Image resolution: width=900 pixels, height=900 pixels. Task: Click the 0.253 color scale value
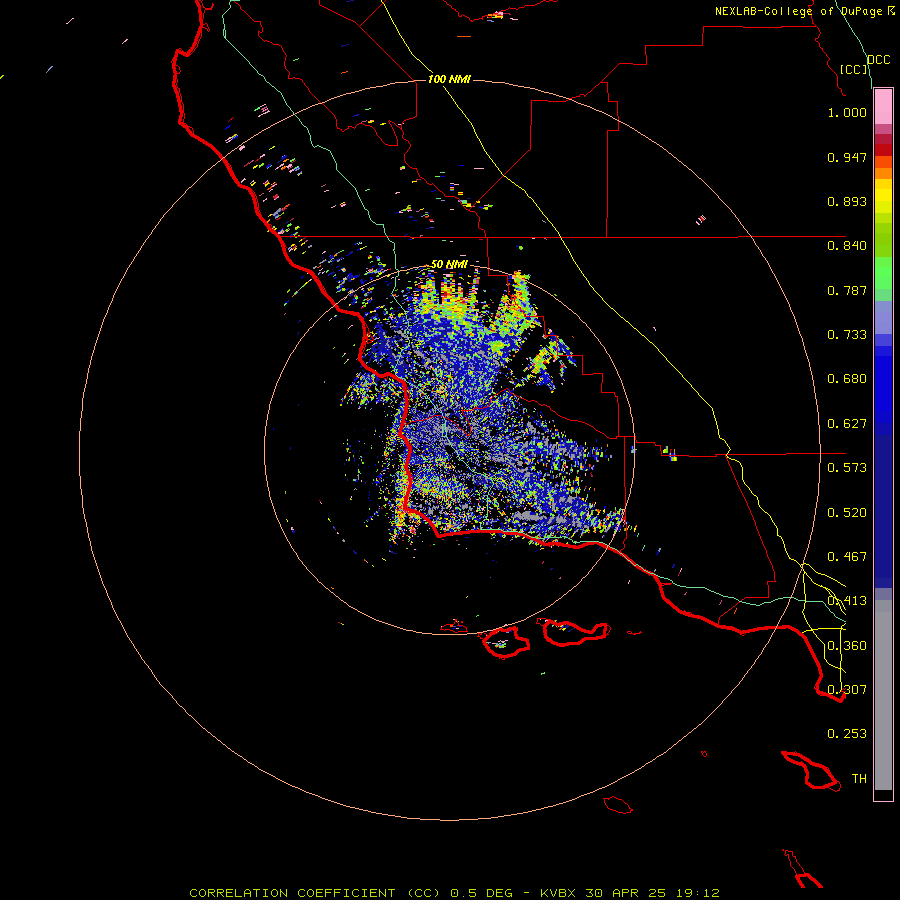point(847,734)
